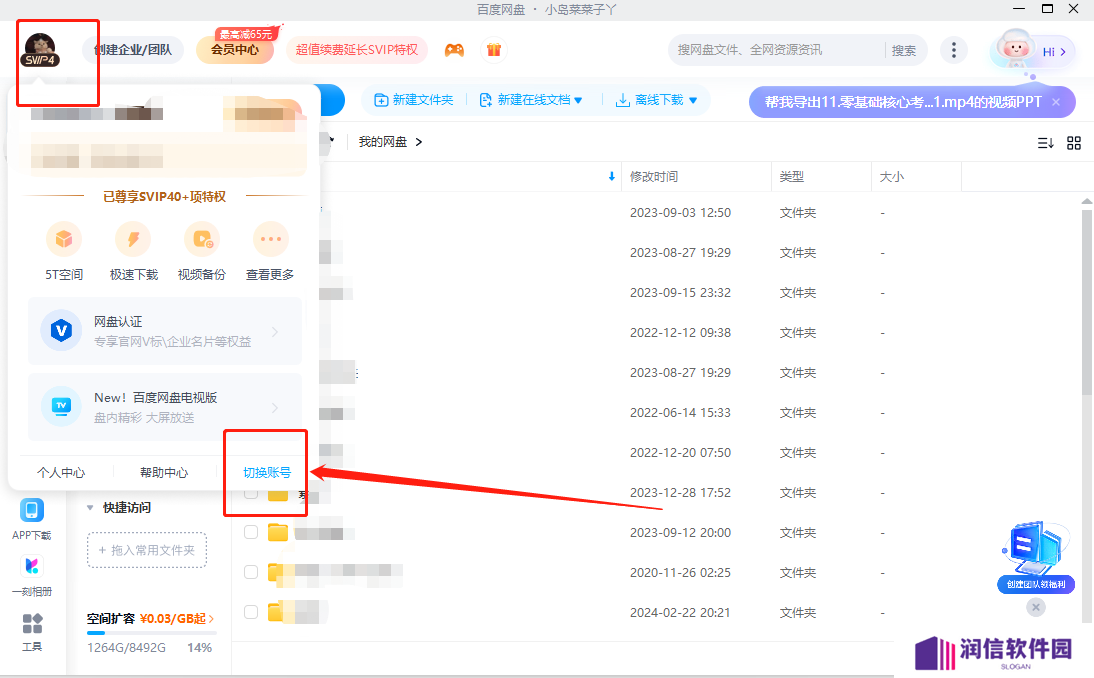Click the folder icon in the 2023-09-12 row
This screenshot has height=678, width=1094.
[278, 533]
